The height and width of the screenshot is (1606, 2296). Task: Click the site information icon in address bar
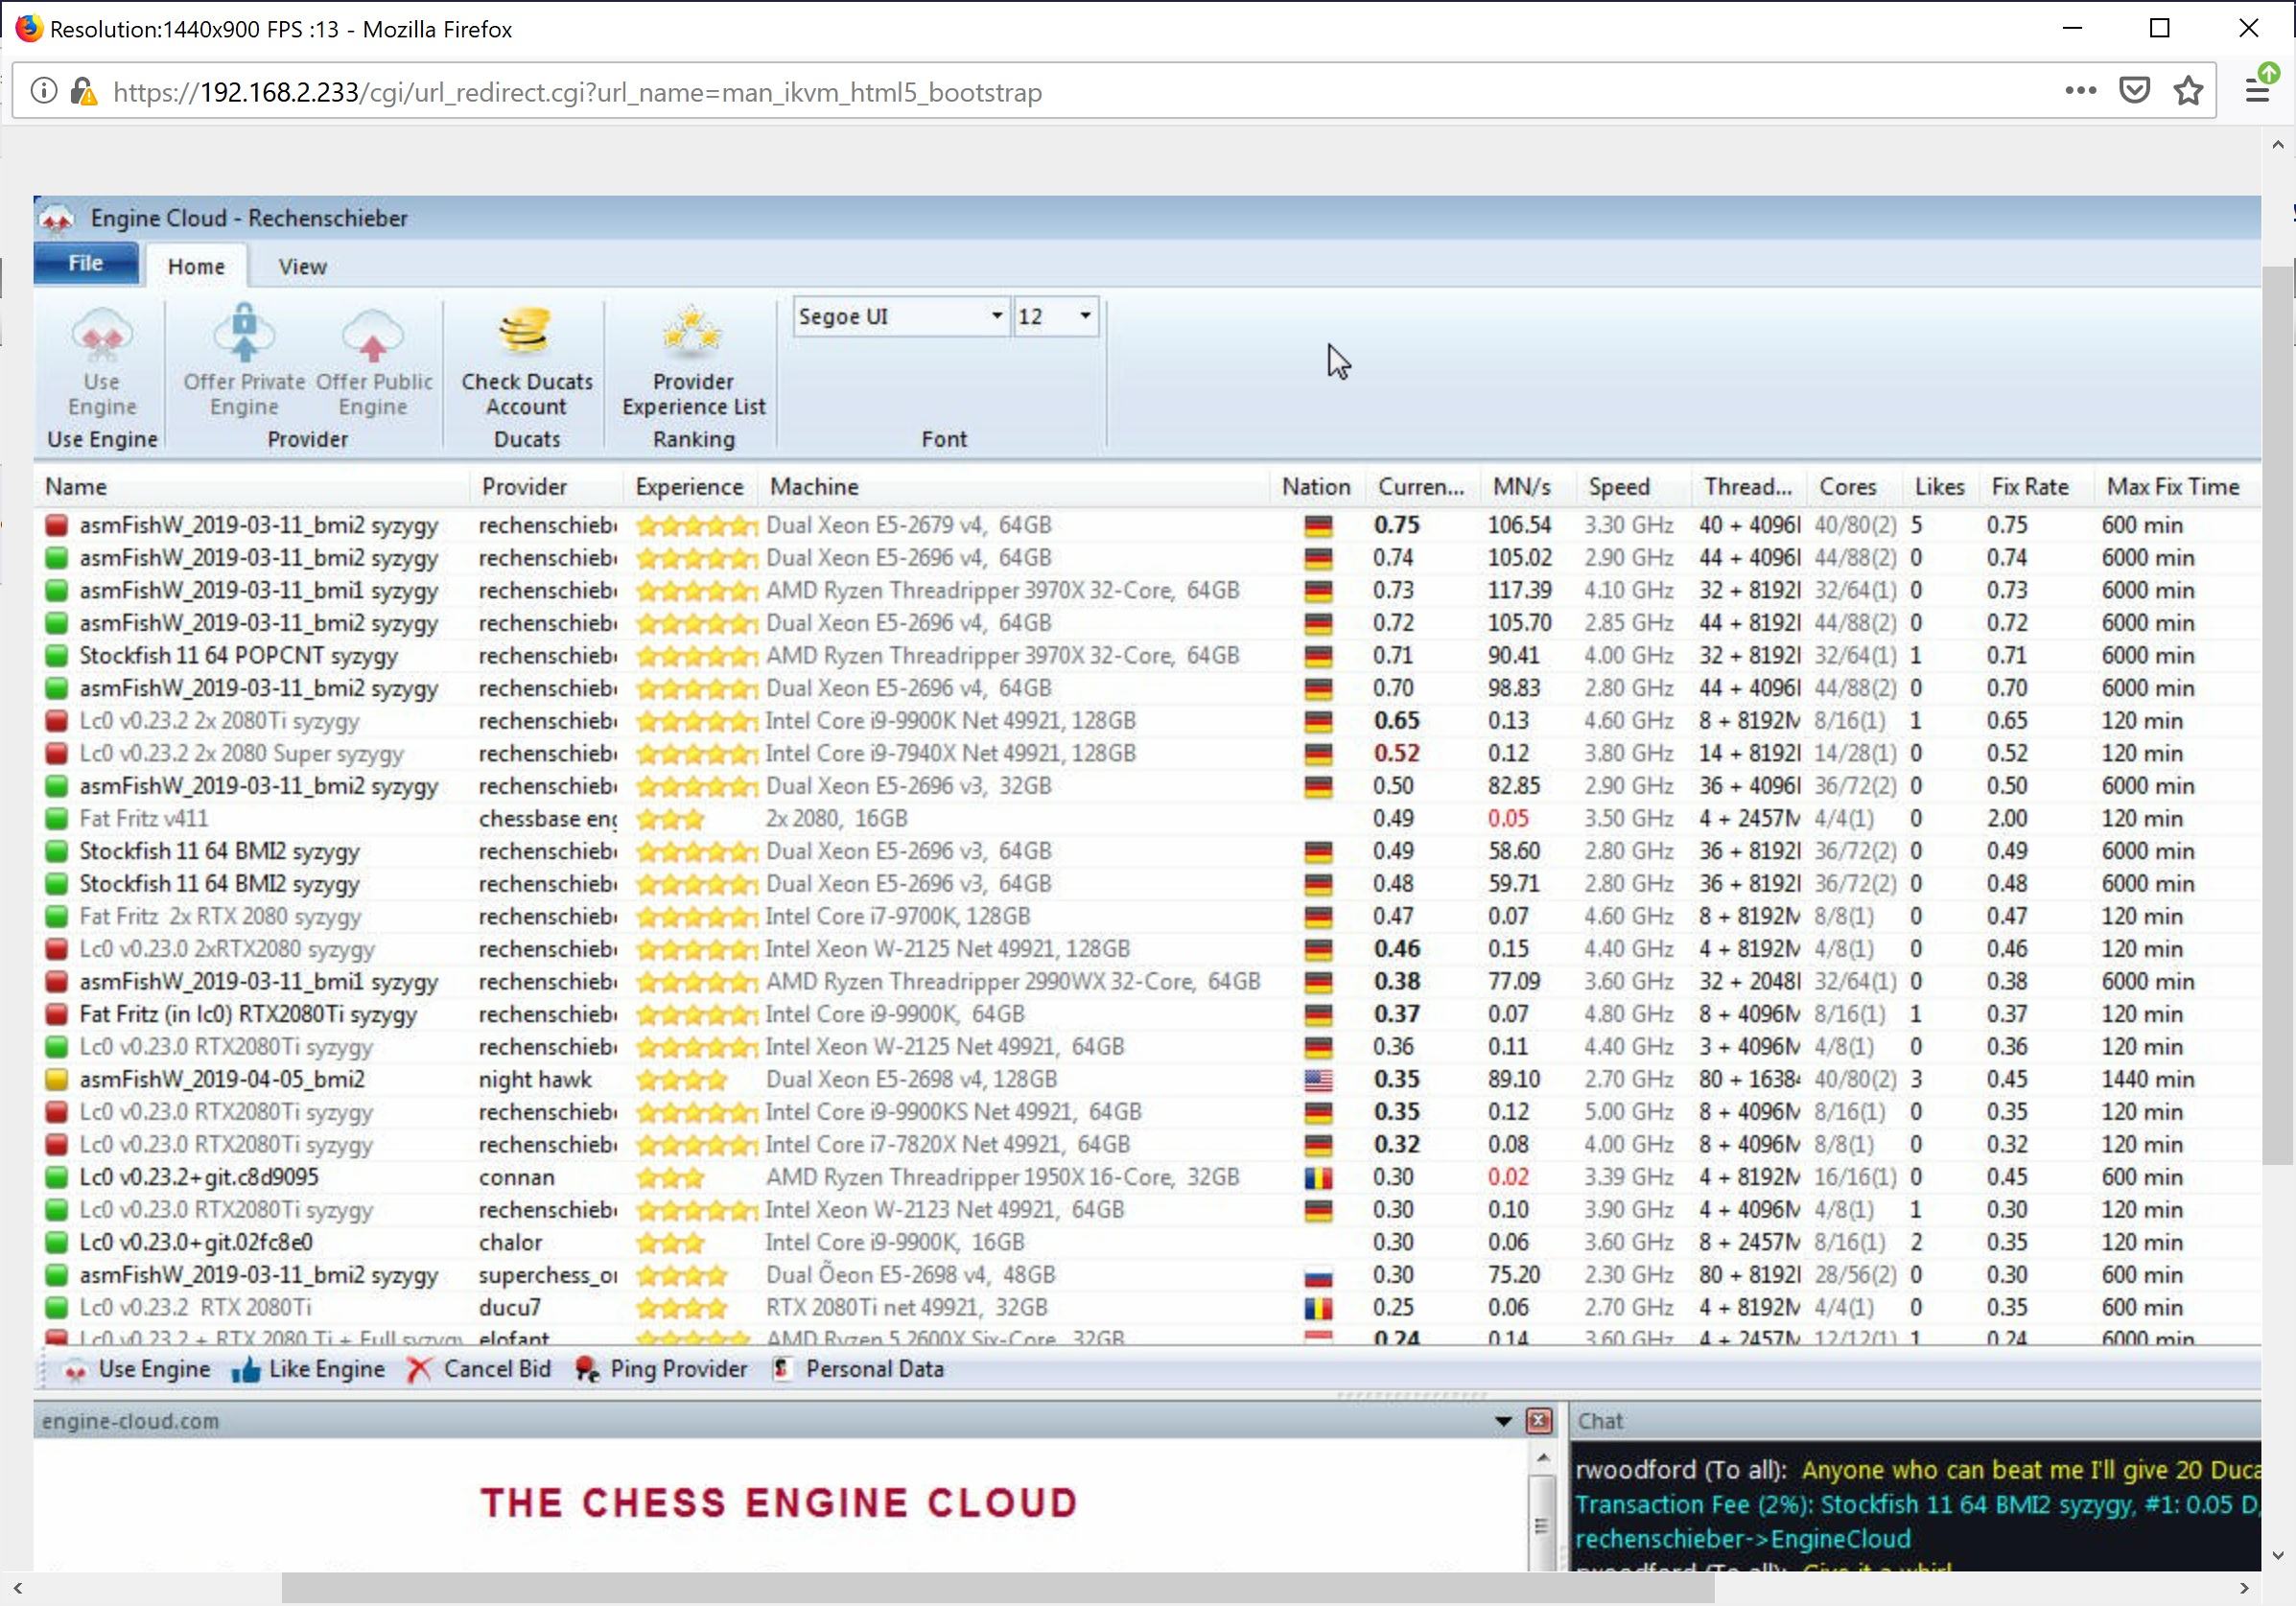[44, 91]
